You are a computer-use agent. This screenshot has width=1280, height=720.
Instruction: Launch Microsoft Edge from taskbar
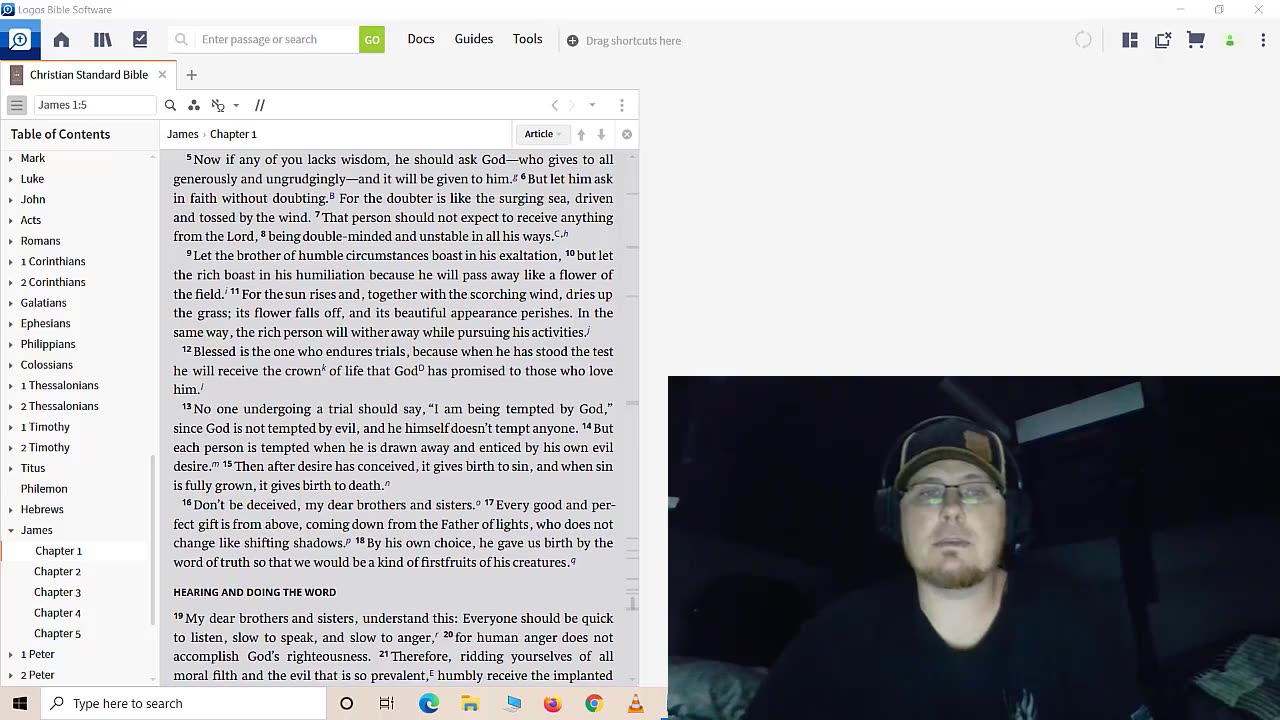(429, 704)
